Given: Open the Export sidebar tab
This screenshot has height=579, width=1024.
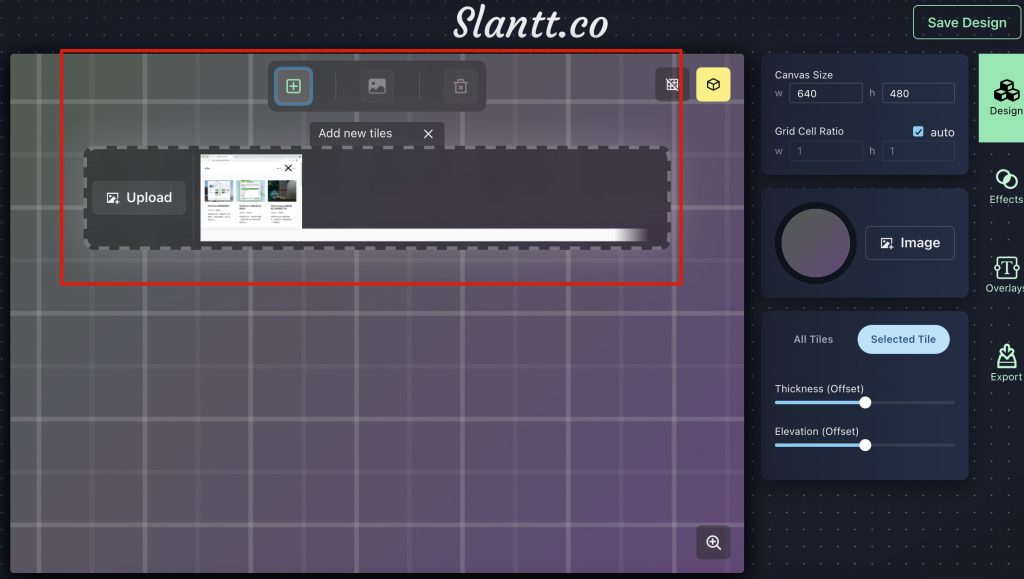Looking at the screenshot, I should 1006,363.
